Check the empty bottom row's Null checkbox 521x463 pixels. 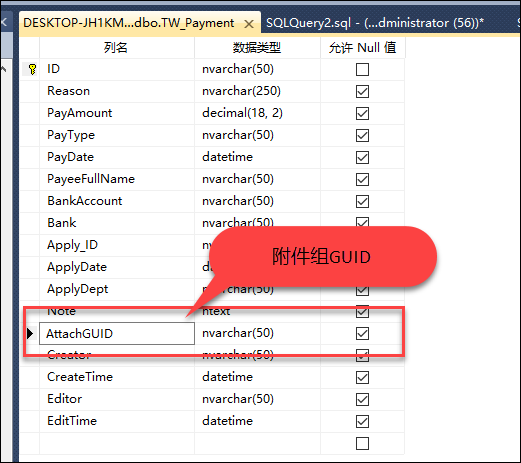pyautogui.click(x=362, y=443)
